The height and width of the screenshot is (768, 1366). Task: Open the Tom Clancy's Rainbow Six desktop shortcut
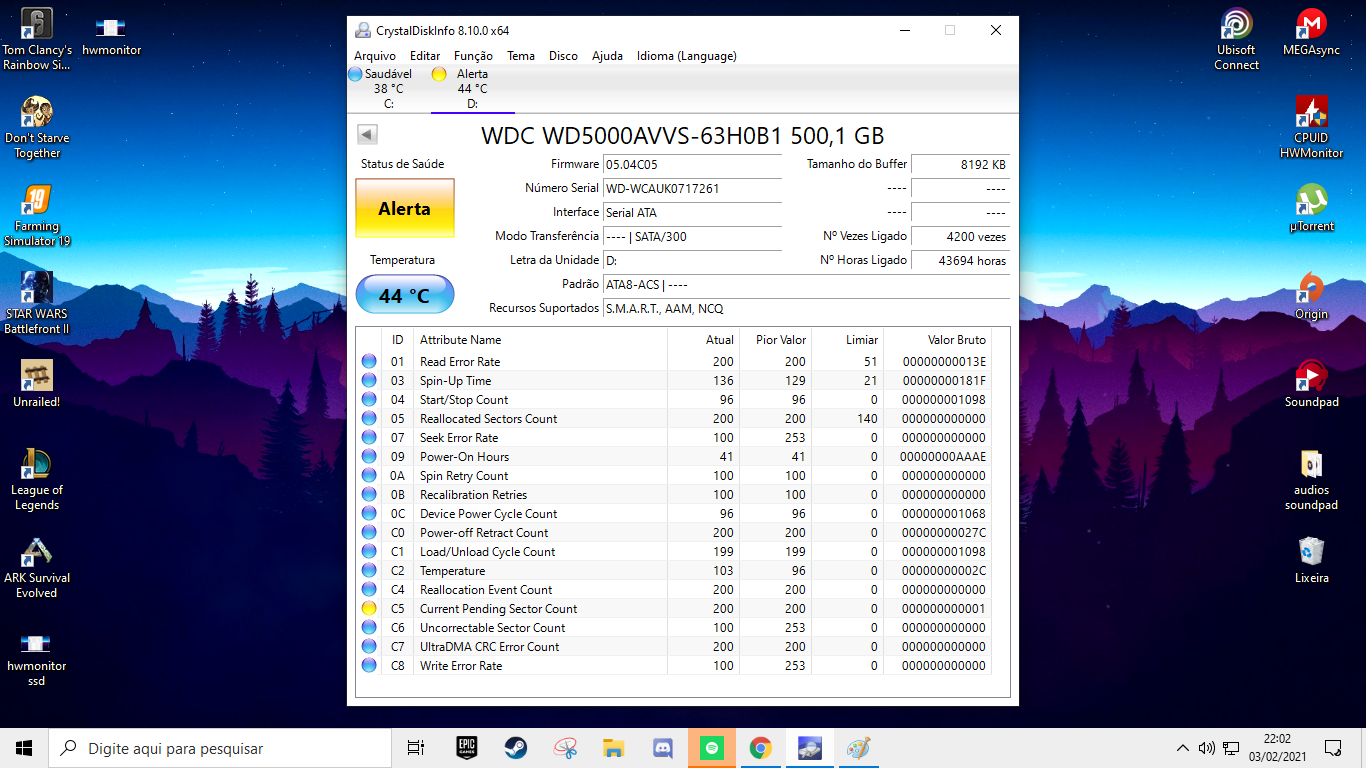tap(37, 40)
